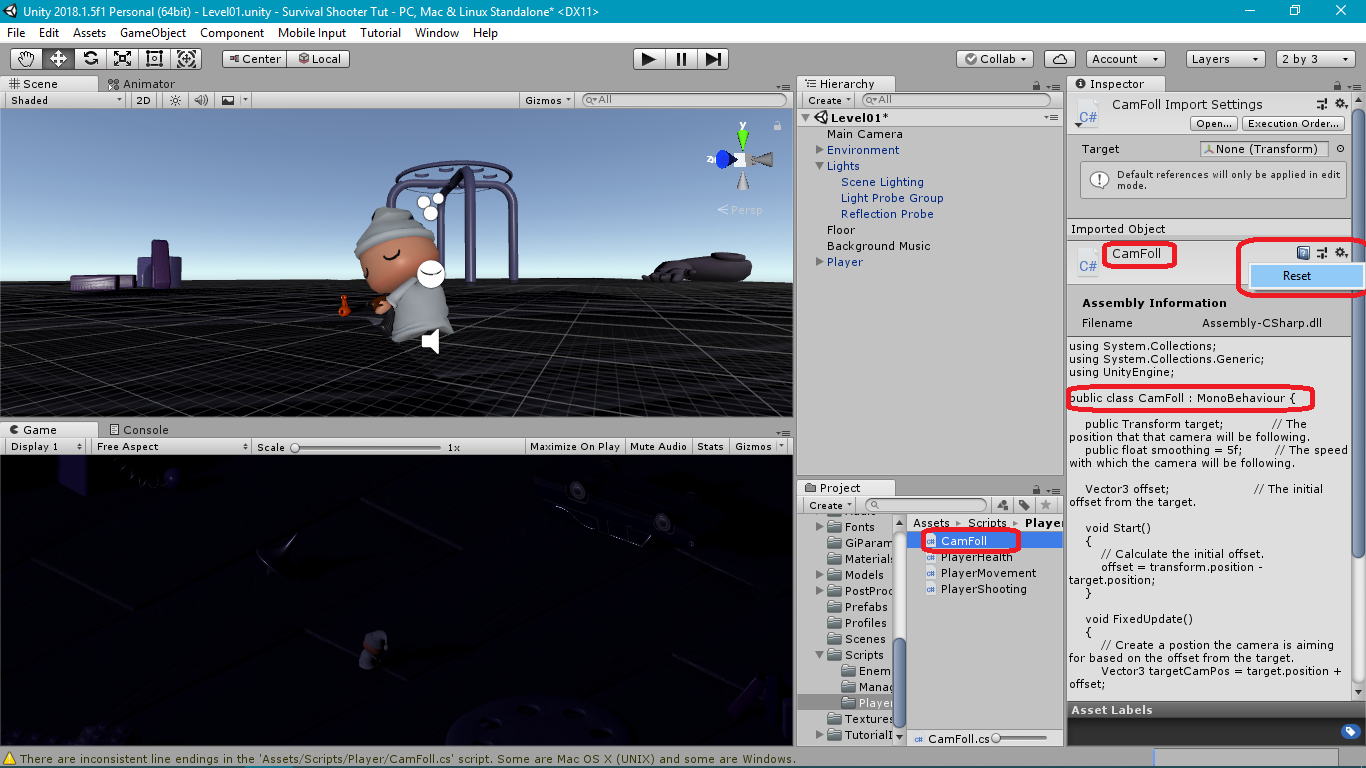
Task: Switch to the Animator tab
Action: point(141,84)
